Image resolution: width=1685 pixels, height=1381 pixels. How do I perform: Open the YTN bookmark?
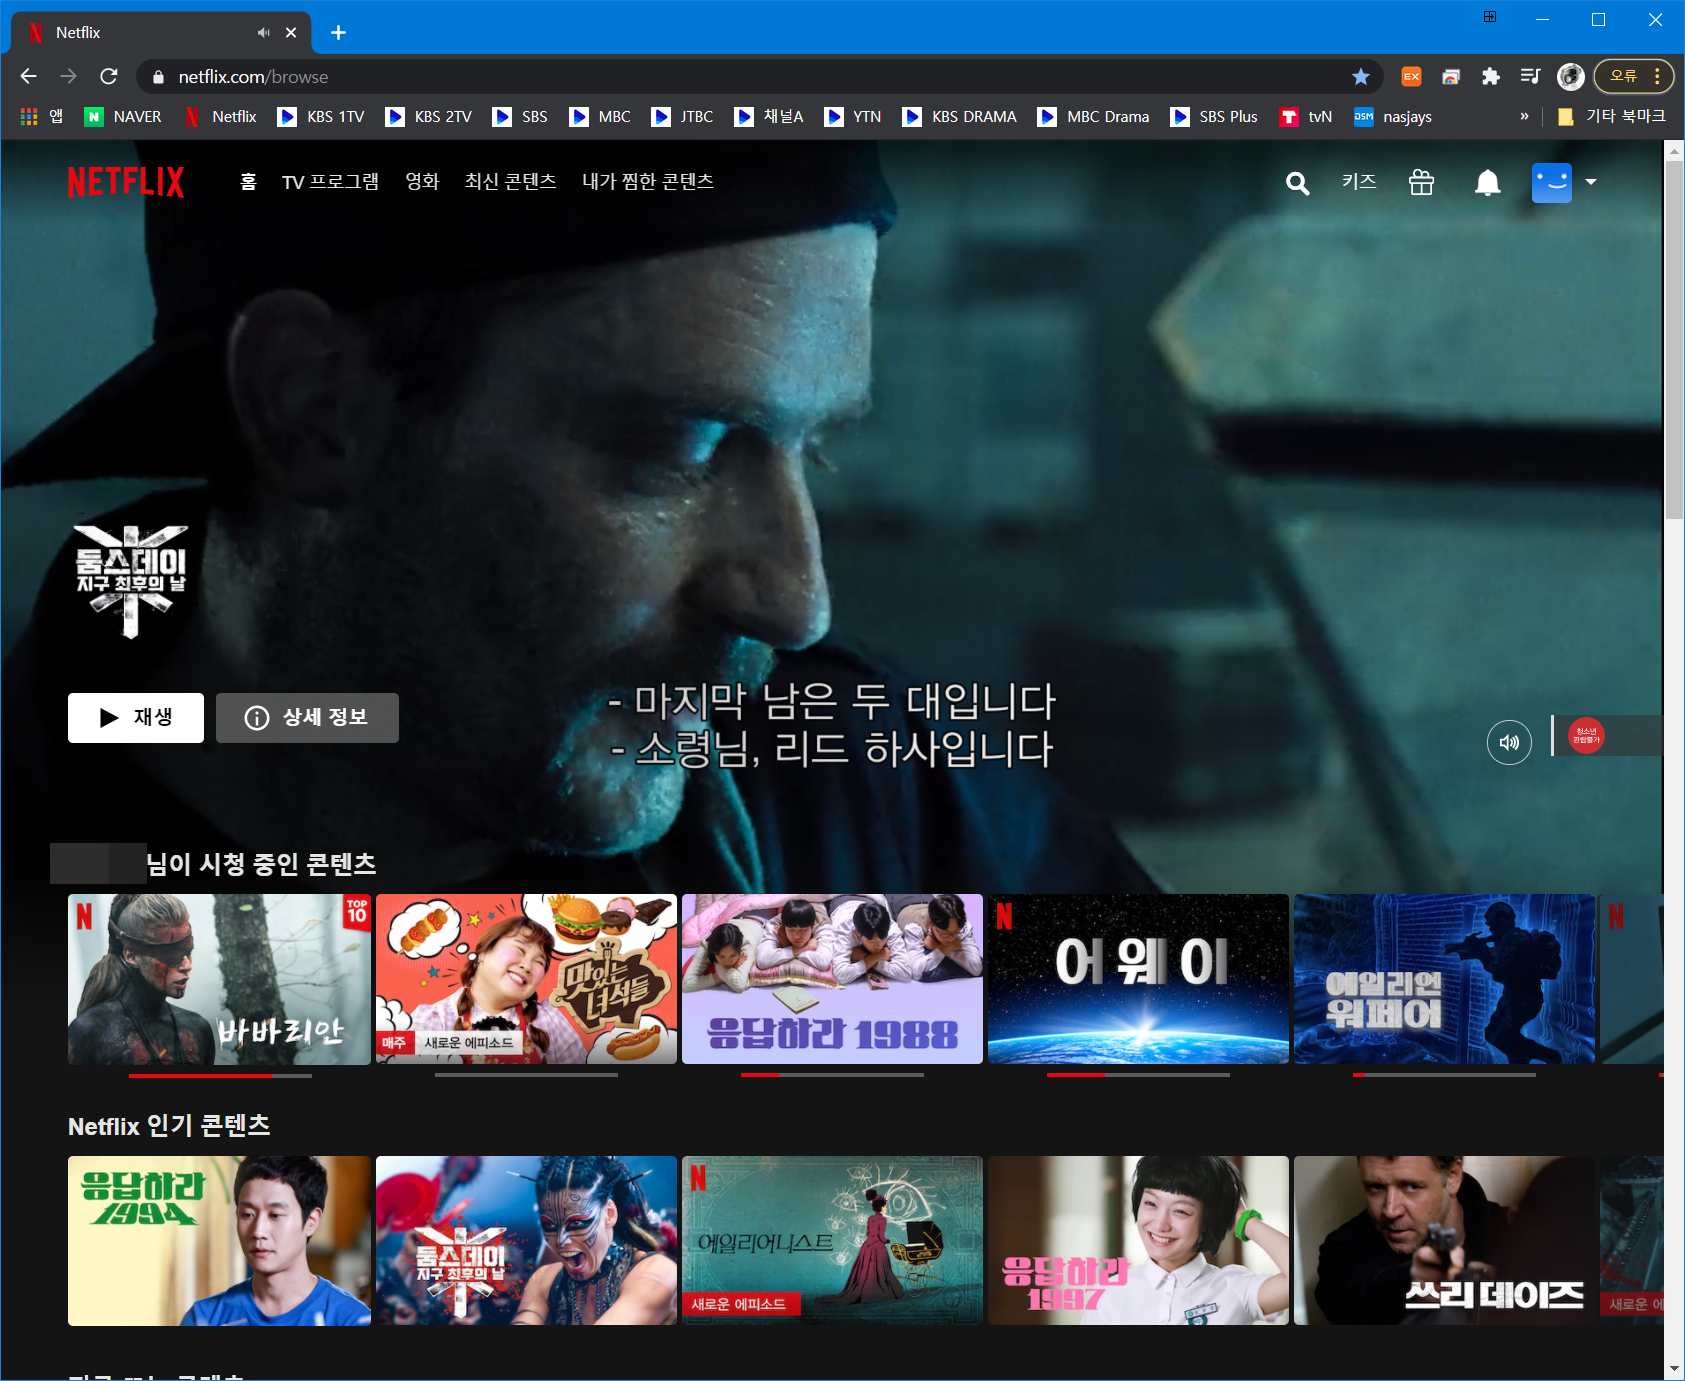pos(853,116)
